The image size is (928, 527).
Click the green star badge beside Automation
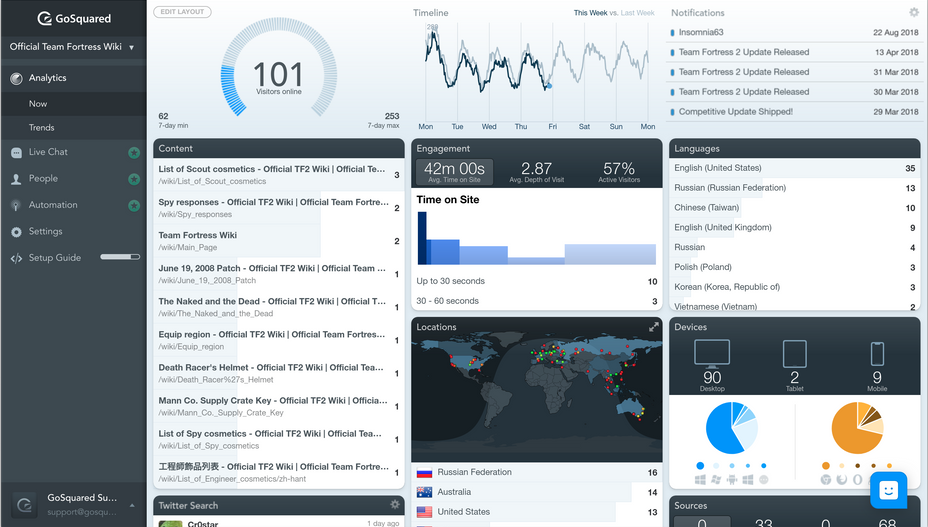[134, 205]
